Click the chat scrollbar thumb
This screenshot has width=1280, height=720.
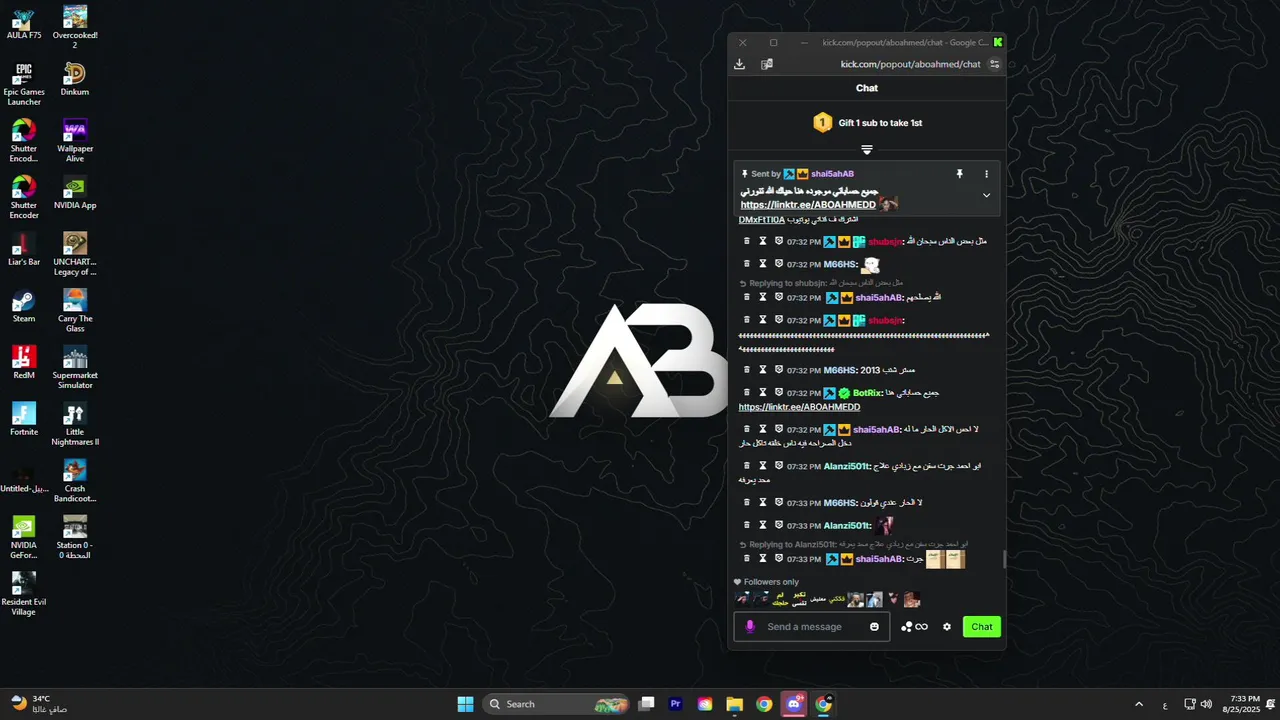tap(1004, 559)
